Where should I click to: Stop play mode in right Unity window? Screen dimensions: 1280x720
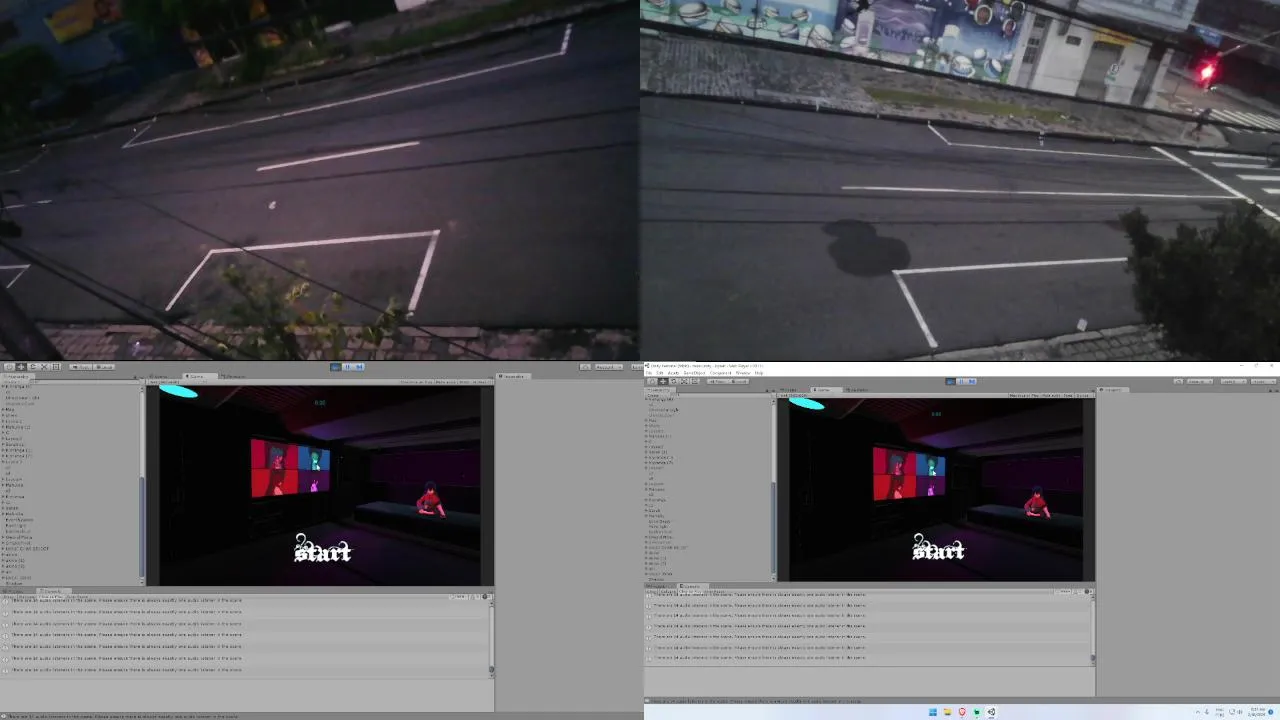tap(950, 381)
